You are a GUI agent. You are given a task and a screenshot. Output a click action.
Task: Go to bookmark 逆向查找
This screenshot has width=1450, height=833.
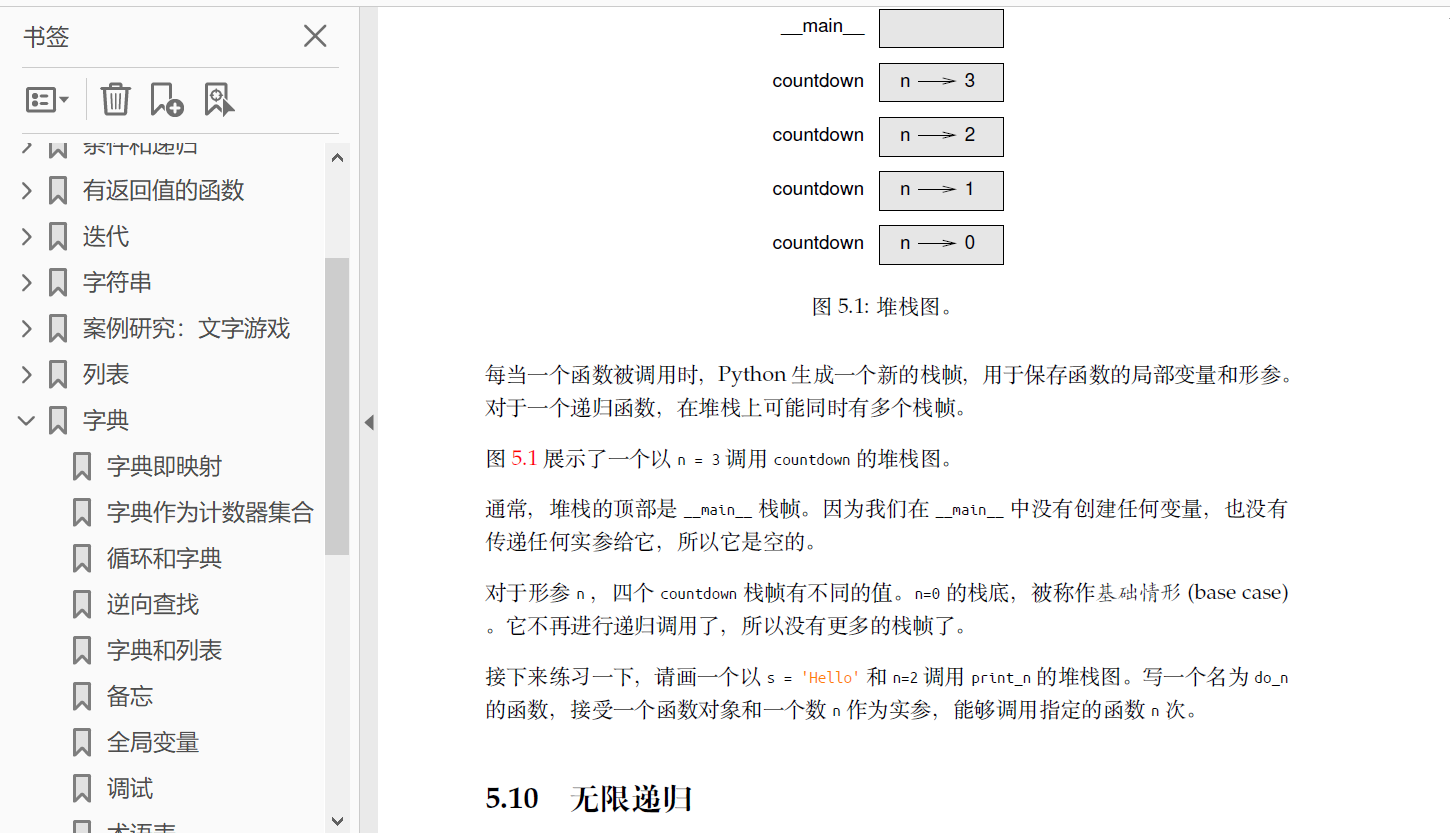coord(153,604)
